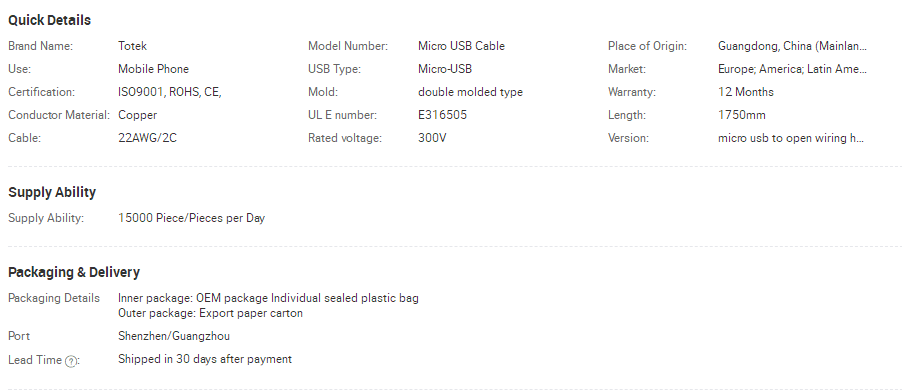This screenshot has height=392, width=902.
Task: Click the truncated Version value text
Action: (x=791, y=138)
